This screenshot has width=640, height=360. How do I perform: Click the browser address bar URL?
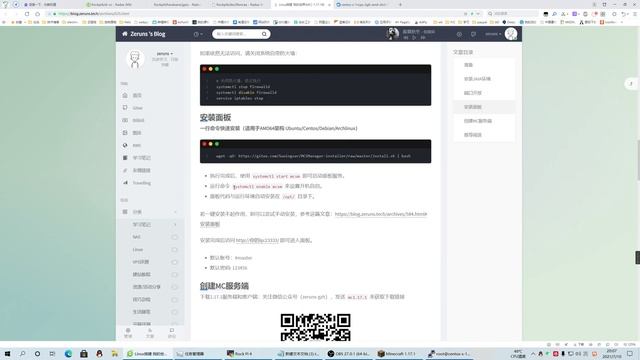[94, 14]
